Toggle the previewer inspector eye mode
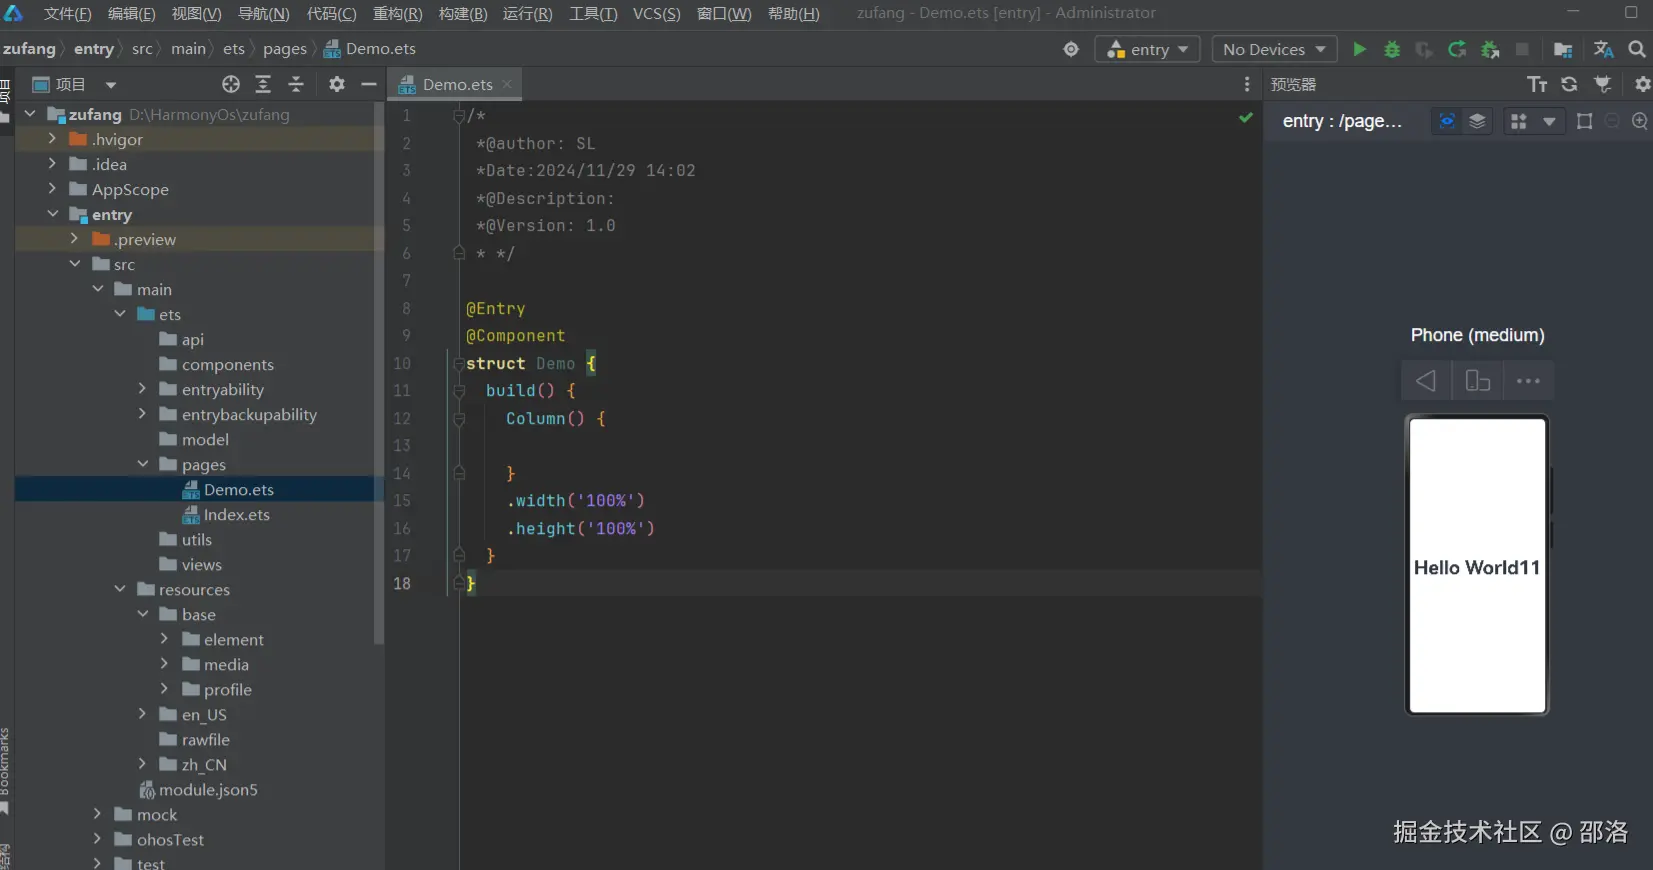The image size is (1653, 870). tap(1446, 121)
